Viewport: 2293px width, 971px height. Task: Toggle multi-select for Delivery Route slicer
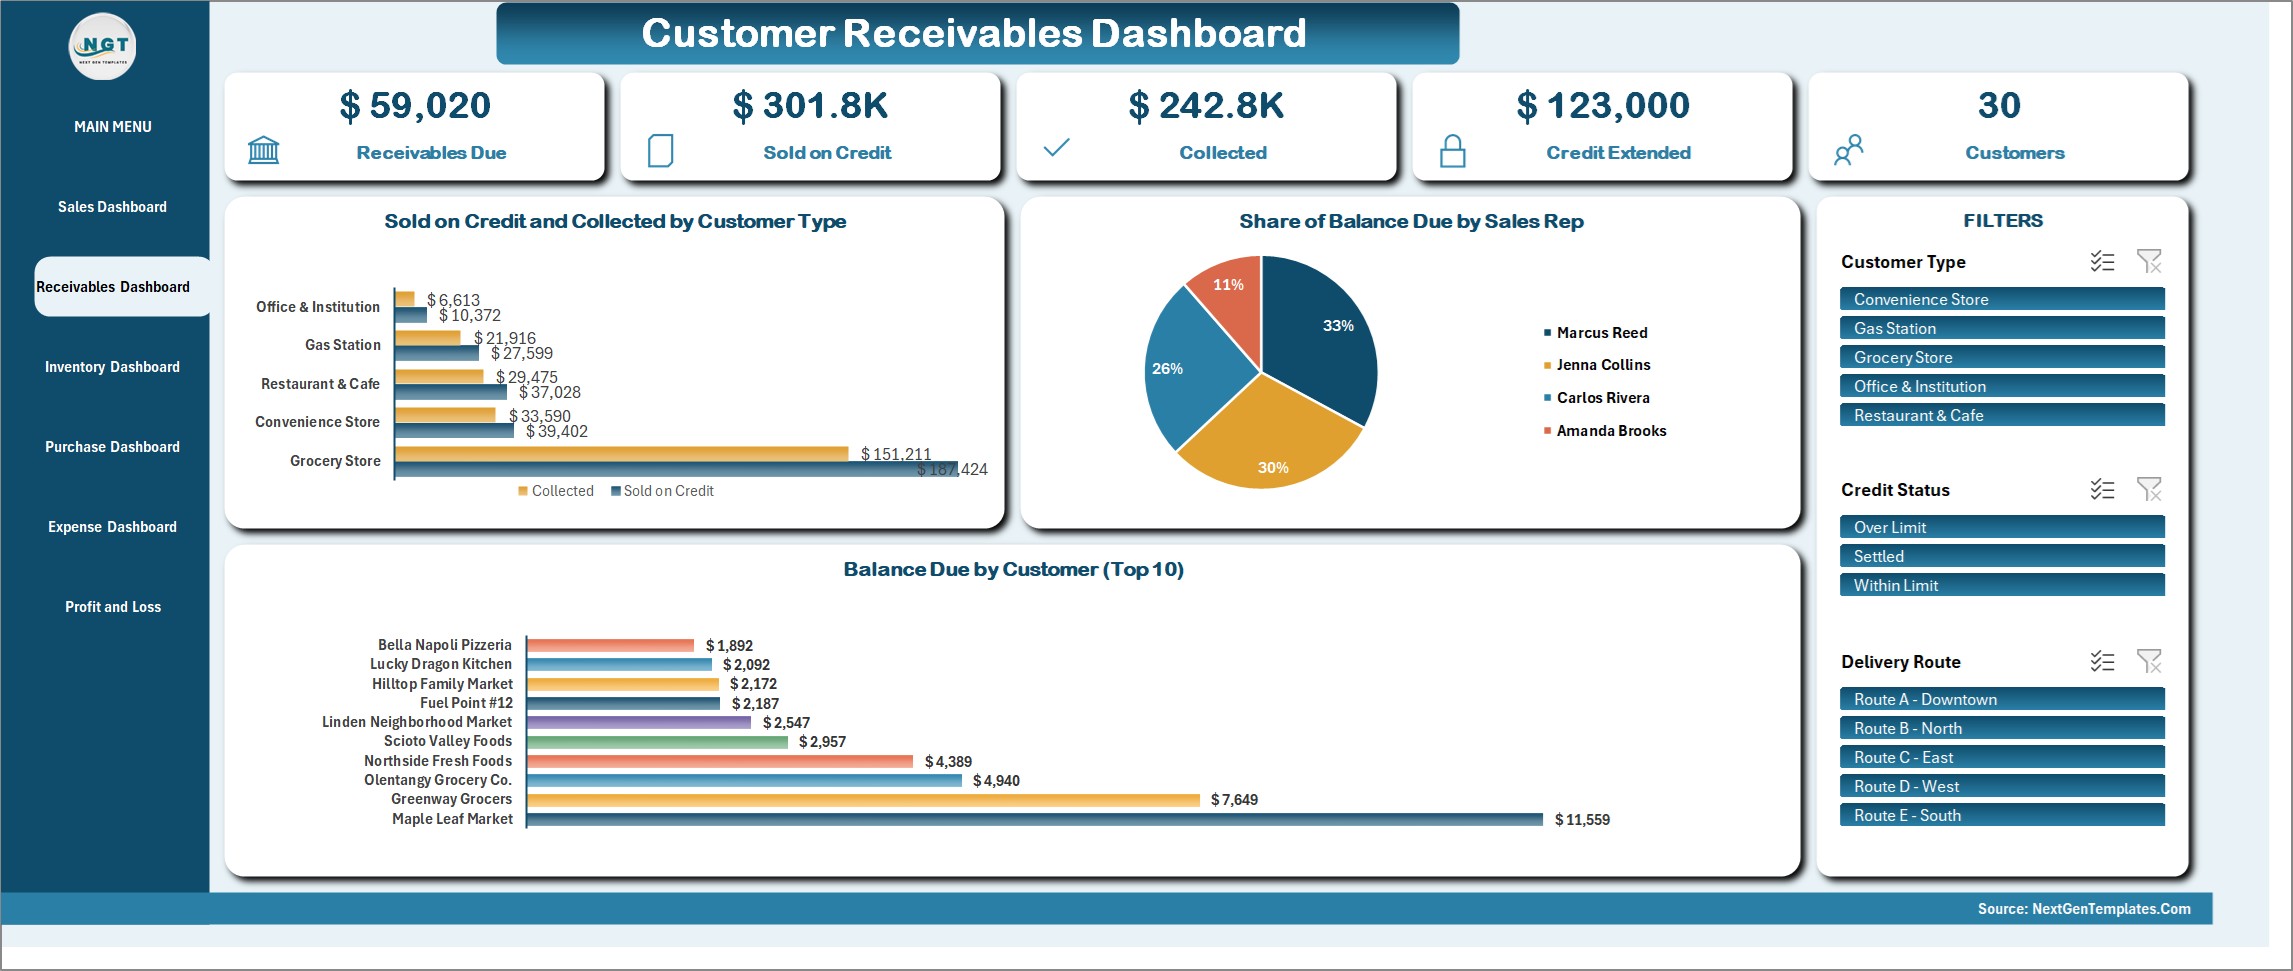pos(2102,661)
